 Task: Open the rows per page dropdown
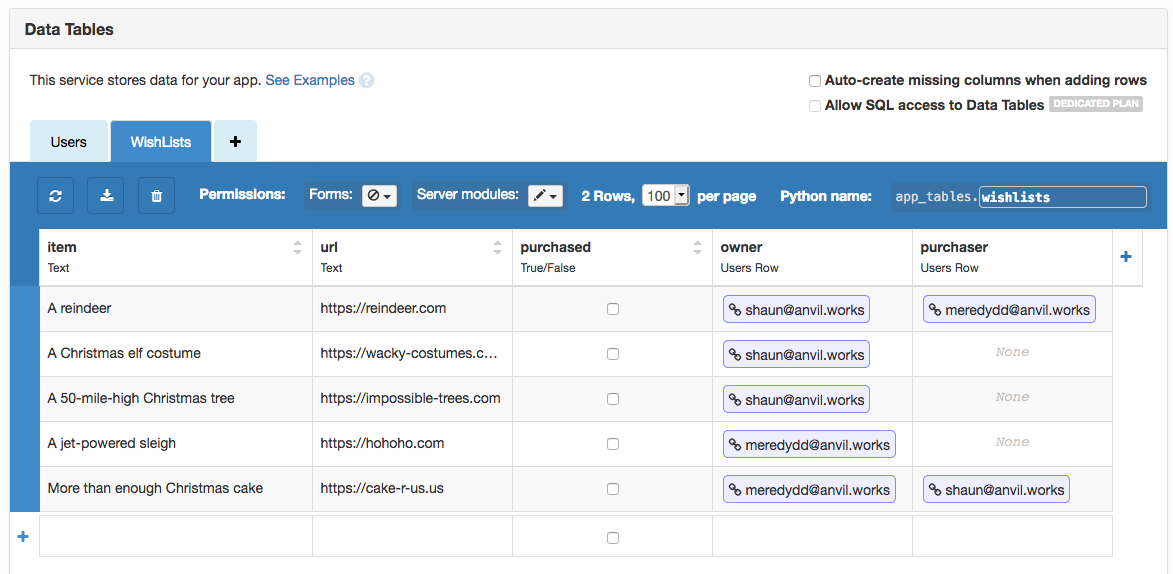click(665, 196)
